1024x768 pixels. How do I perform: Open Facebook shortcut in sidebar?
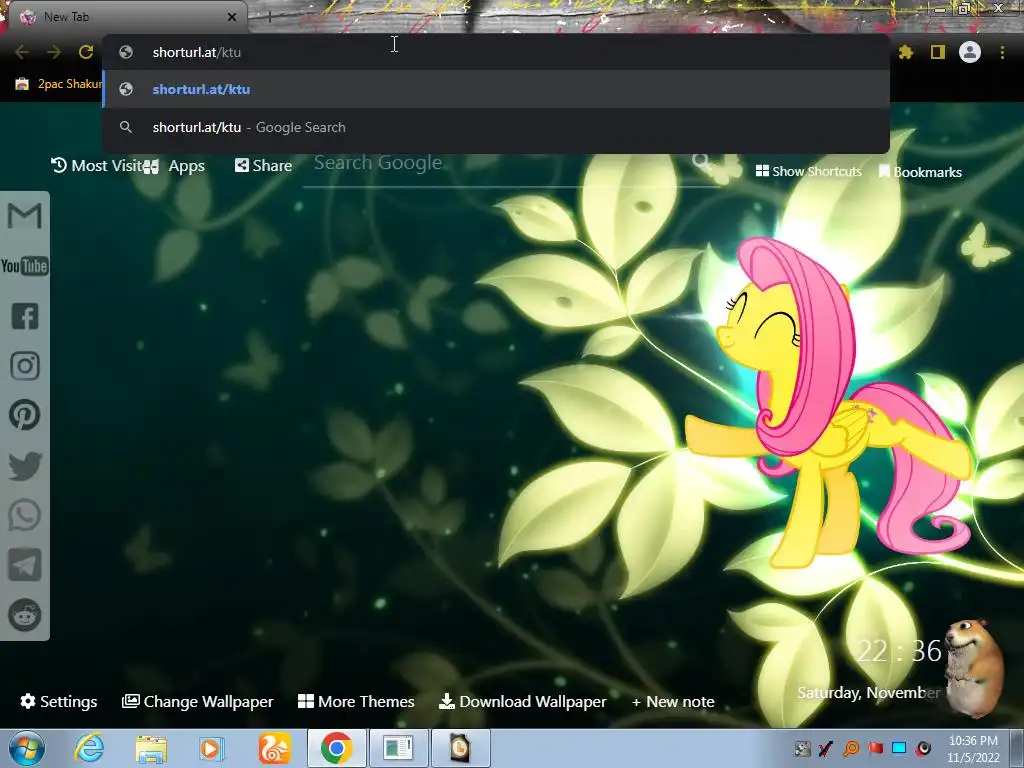(x=25, y=316)
